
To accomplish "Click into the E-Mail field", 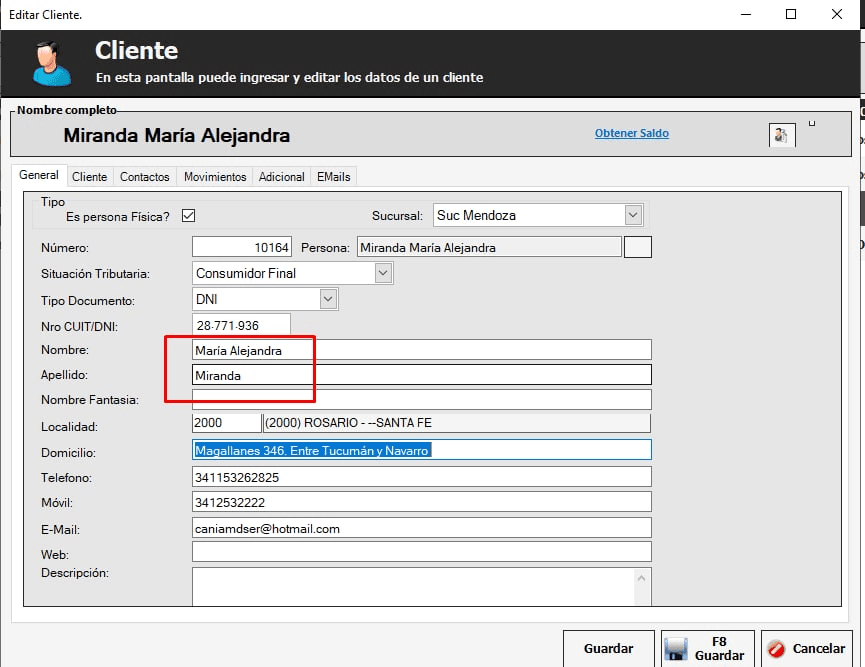I will (420, 528).
